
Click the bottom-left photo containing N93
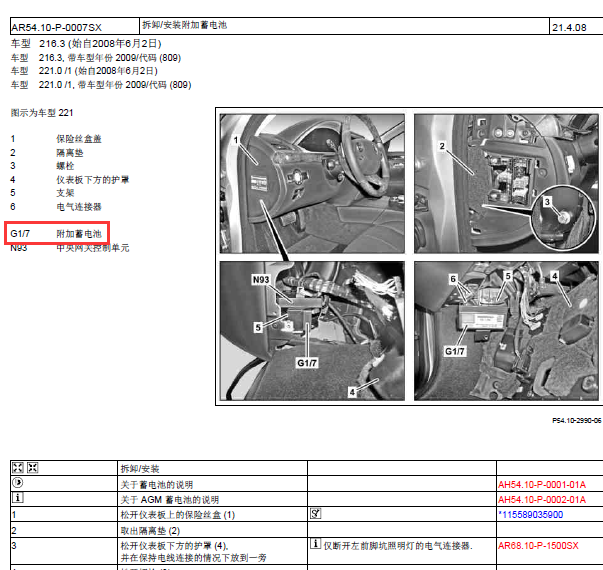tap(312, 331)
